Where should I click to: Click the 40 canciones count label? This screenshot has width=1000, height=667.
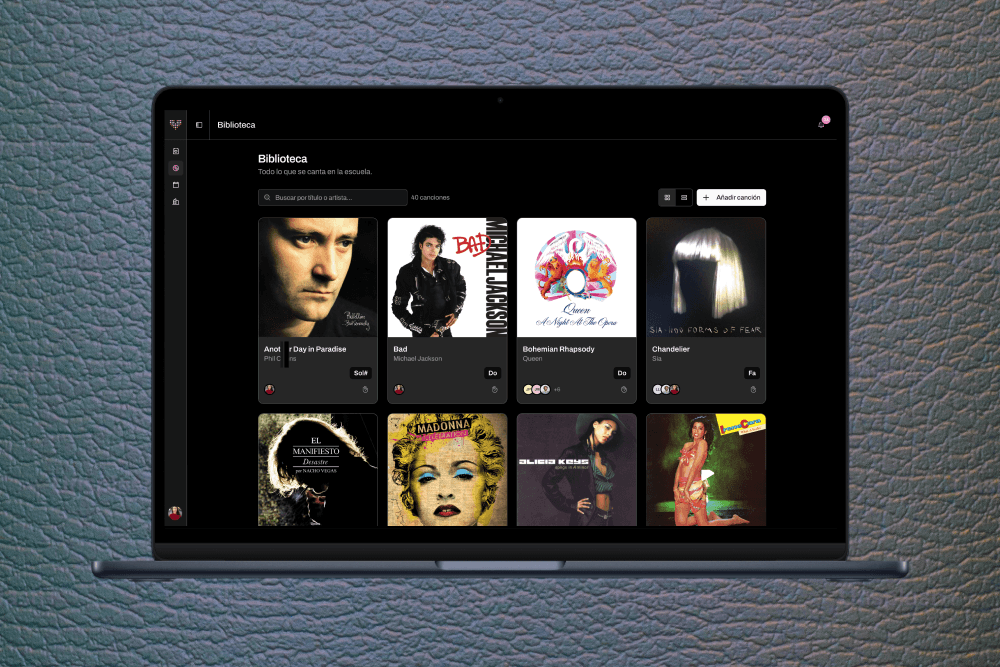pyautogui.click(x=430, y=198)
